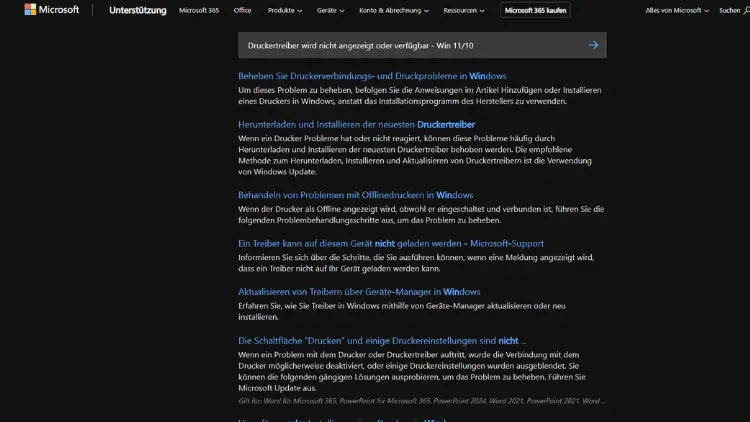Open Die Schaltfläche "Drucken" result link

pyautogui.click(x=382, y=341)
